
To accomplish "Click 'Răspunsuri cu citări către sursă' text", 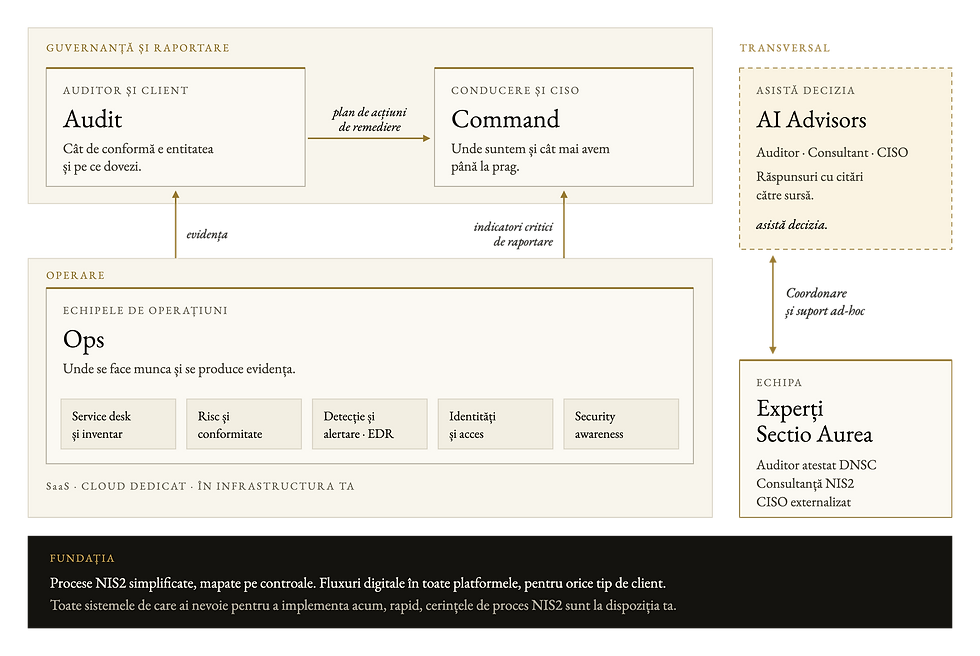I will pyautogui.click(x=809, y=186).
